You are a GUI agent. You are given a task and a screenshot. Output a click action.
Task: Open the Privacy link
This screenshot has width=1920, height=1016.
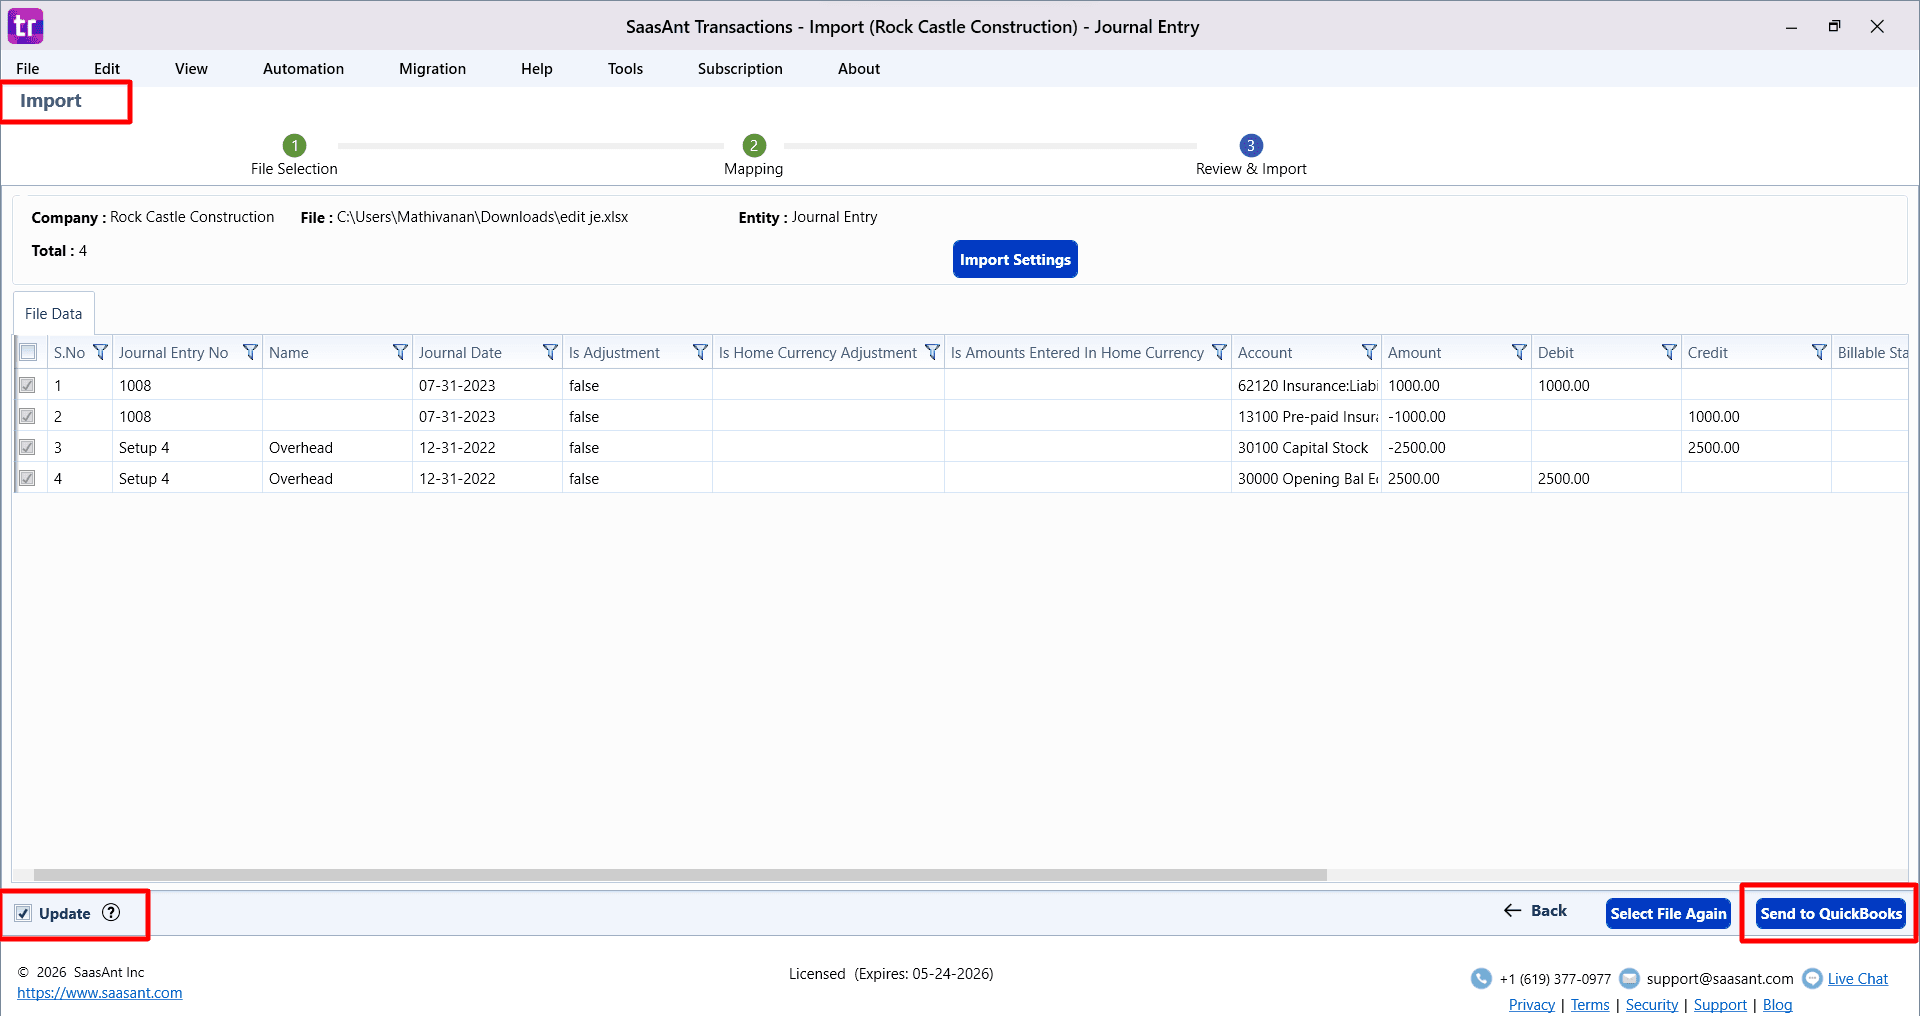click(1532, 1005)
